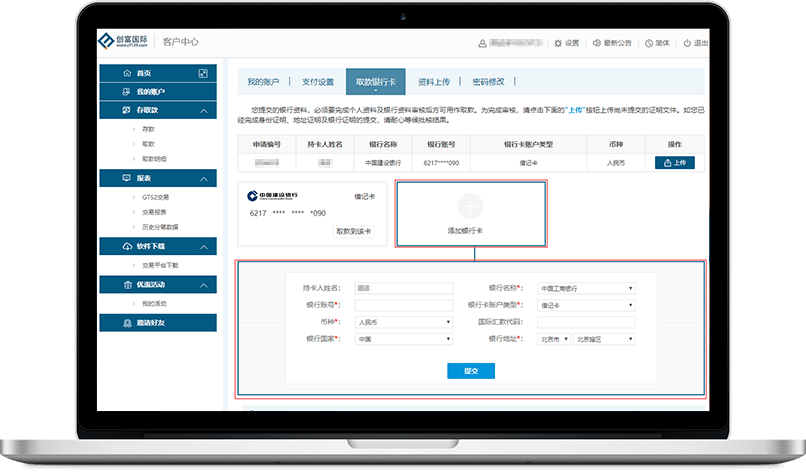Viewport: 806px width, 472px height.
Task: Collapse the 报表 section chevron
Action: click(x=204, y=178)
